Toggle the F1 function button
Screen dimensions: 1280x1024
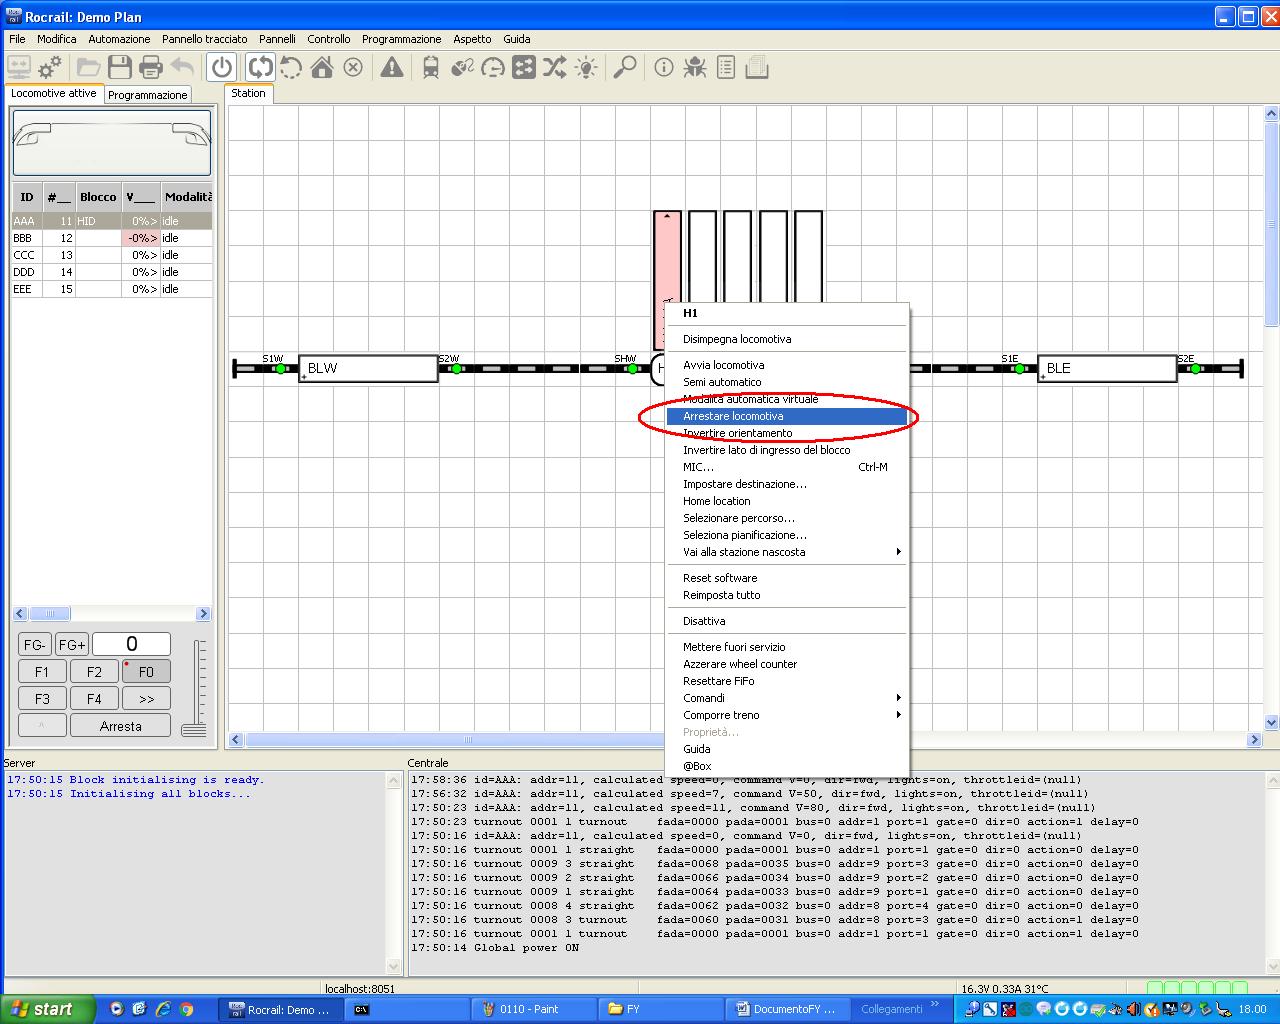(x=42, y=672)
